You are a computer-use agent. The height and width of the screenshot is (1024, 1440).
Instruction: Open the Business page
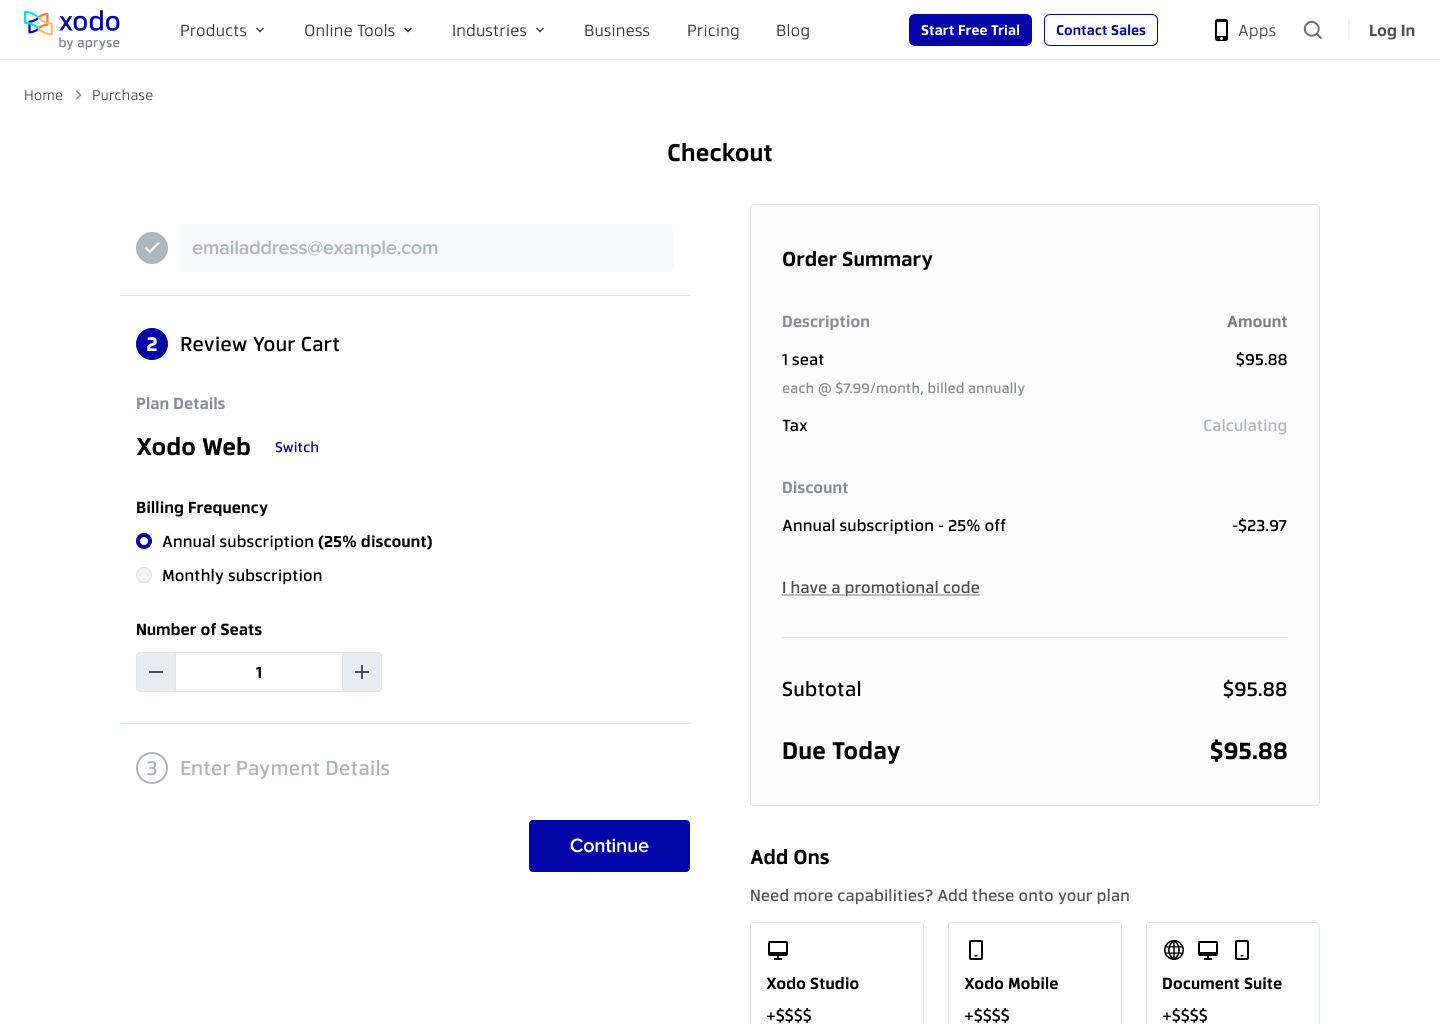coord(617,30)
